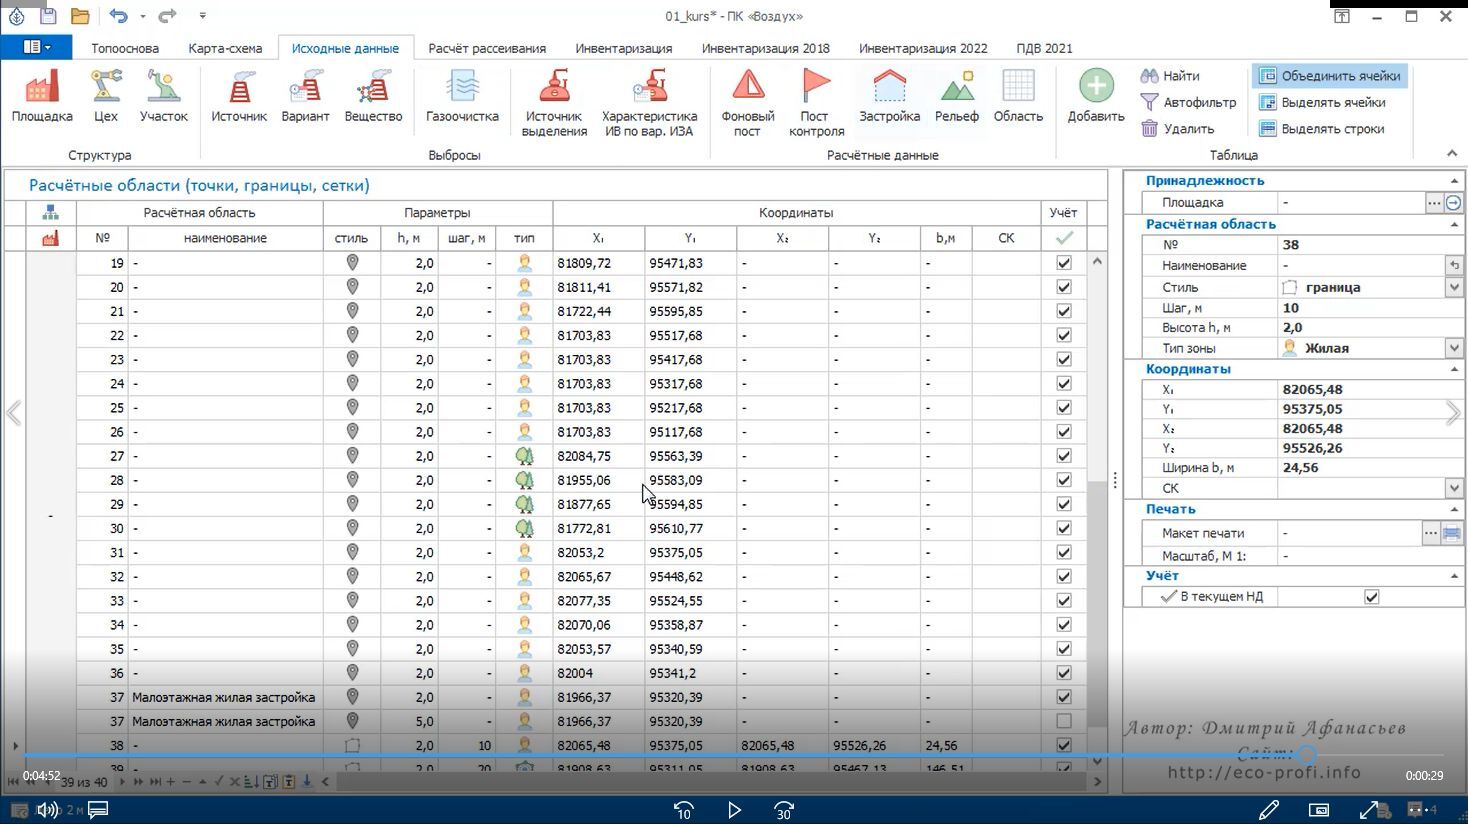Open the СК dropdown in properties
Screen dimensions: 1468x824
pyautogui.click(x=1454, y=488)
